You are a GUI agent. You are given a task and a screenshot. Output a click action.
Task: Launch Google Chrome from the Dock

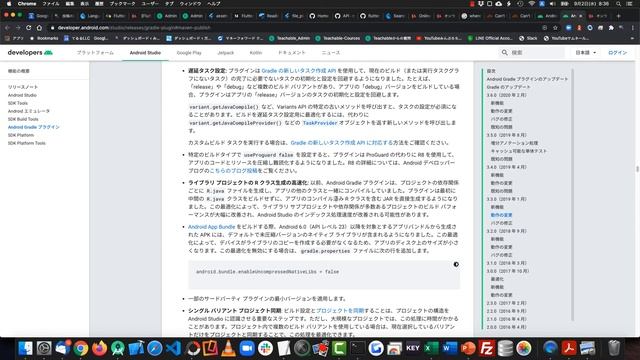(x=81, y=348)
